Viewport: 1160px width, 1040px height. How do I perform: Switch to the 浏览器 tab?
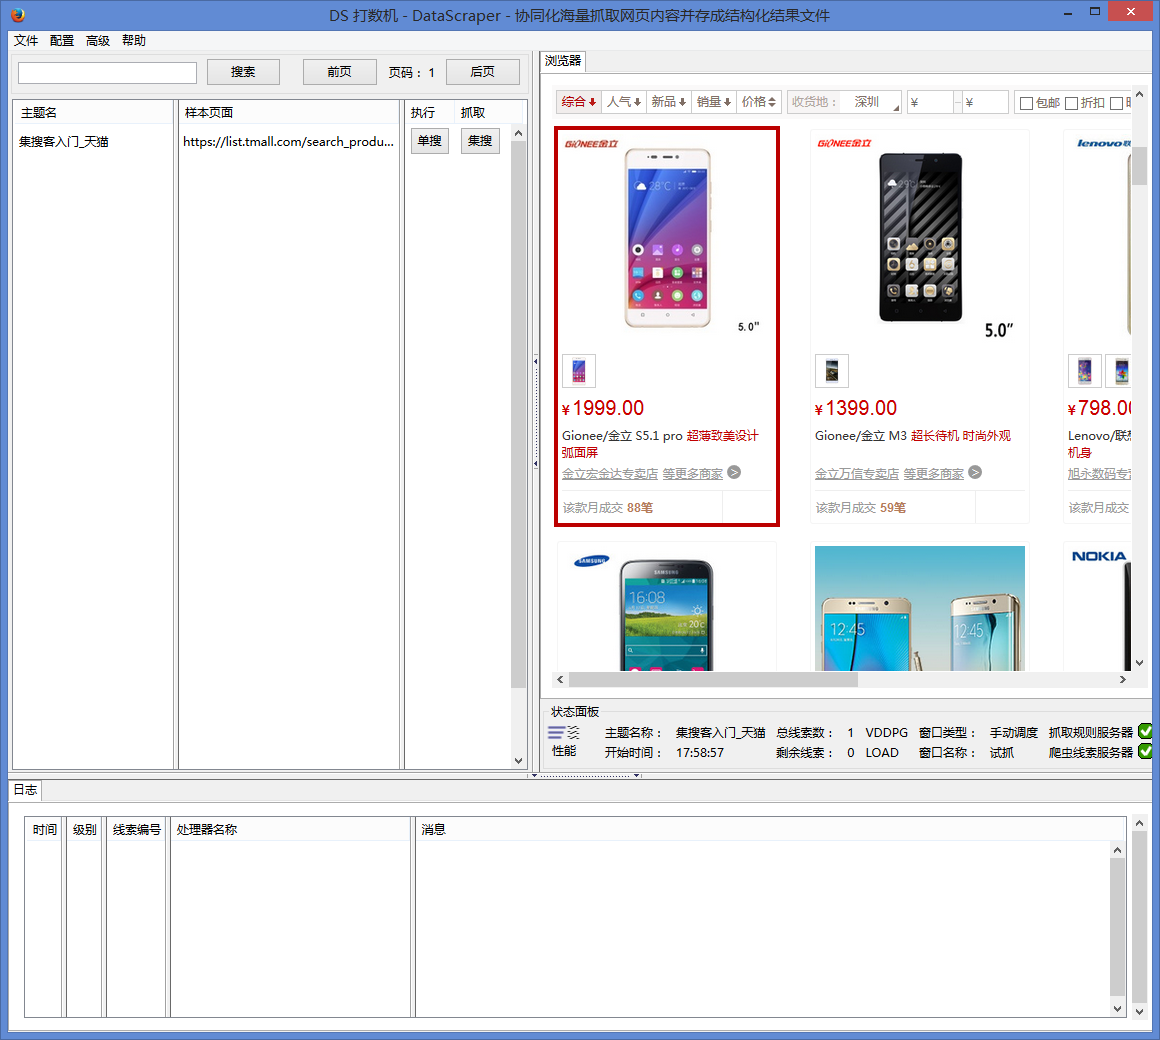pos(563,61)
